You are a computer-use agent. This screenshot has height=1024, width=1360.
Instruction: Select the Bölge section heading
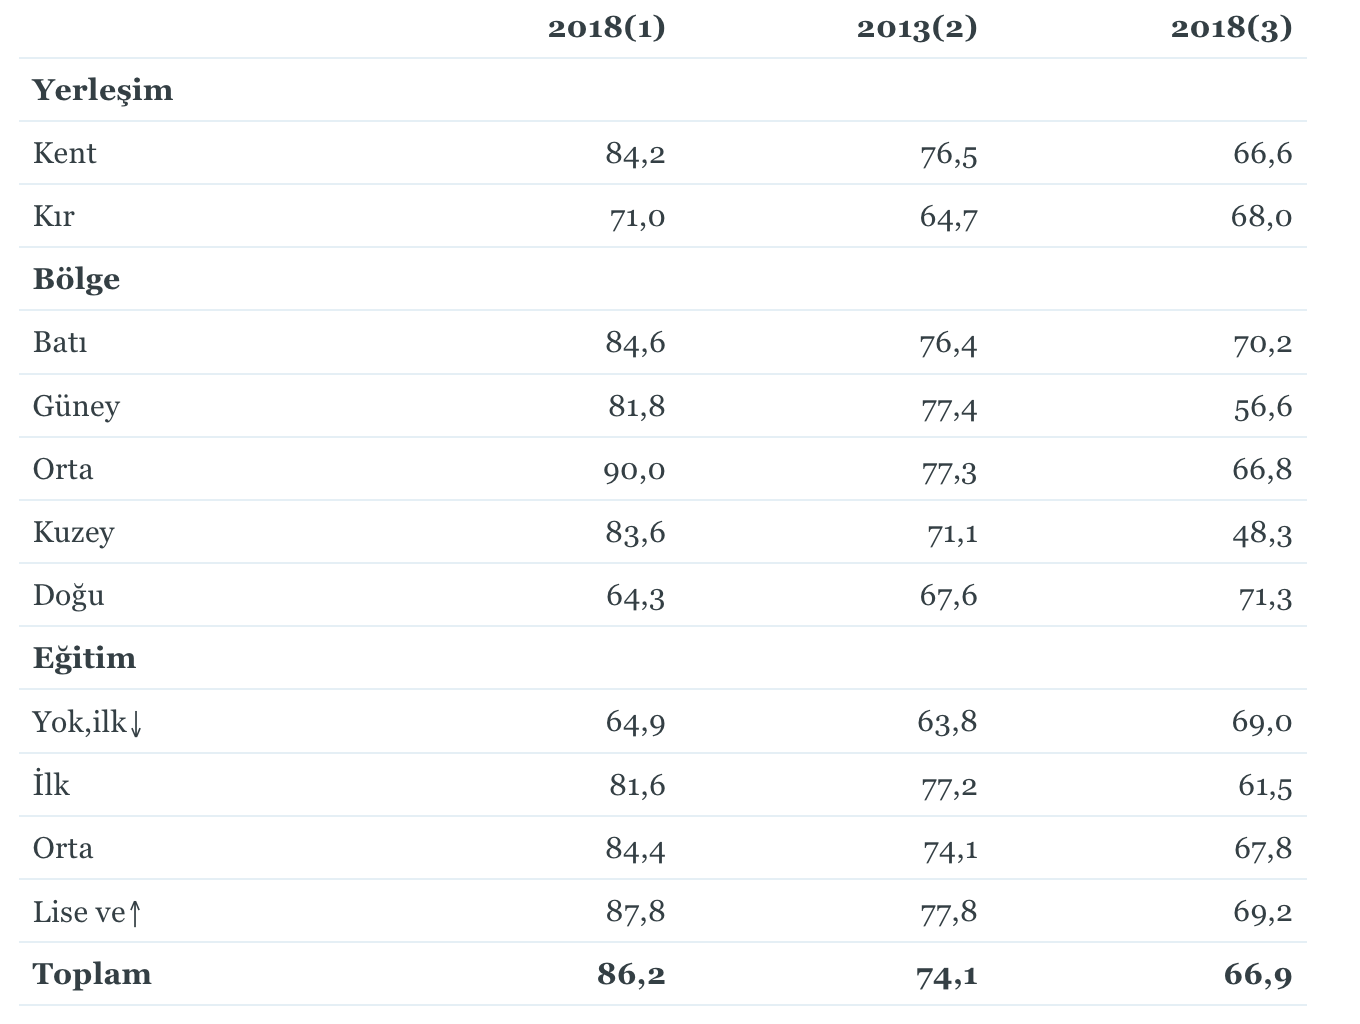point(76,279)
